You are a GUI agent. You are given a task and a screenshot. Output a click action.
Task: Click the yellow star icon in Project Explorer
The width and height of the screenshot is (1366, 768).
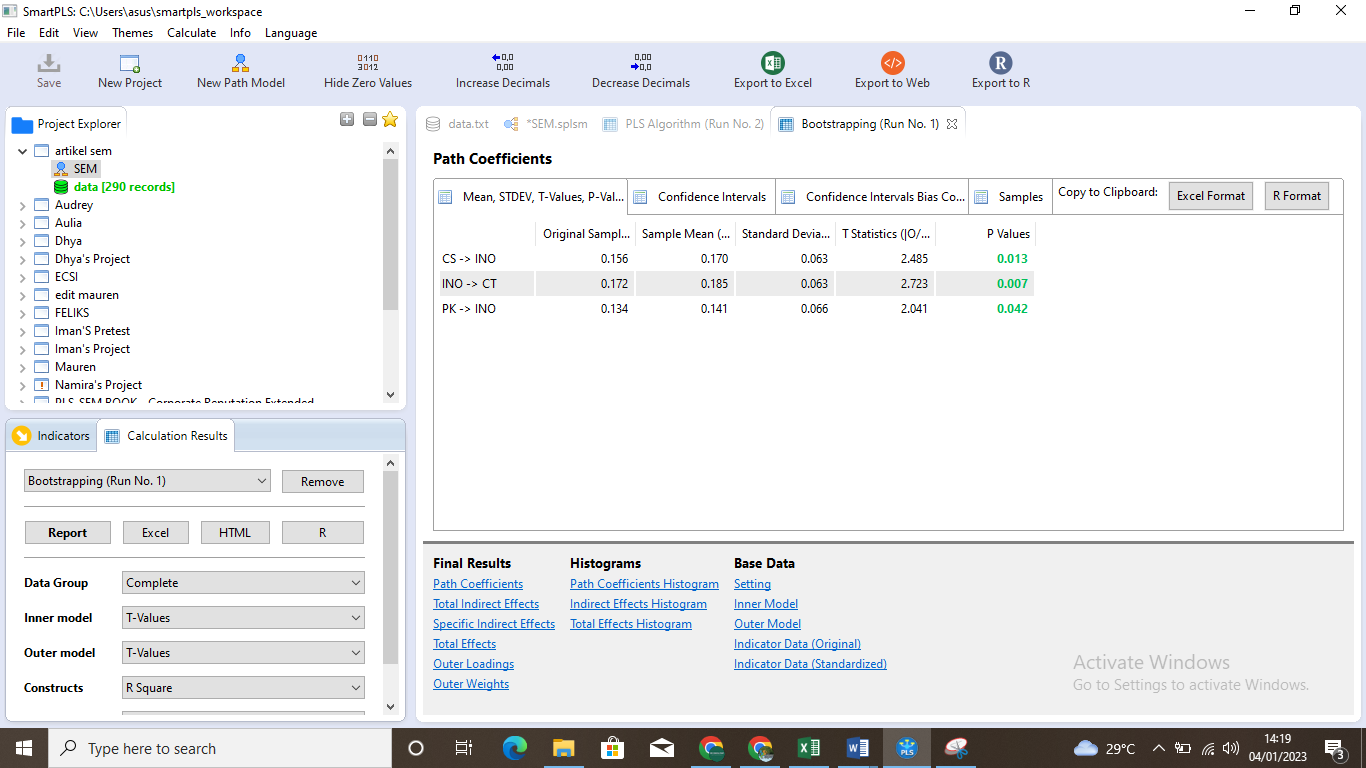(390, 120)
